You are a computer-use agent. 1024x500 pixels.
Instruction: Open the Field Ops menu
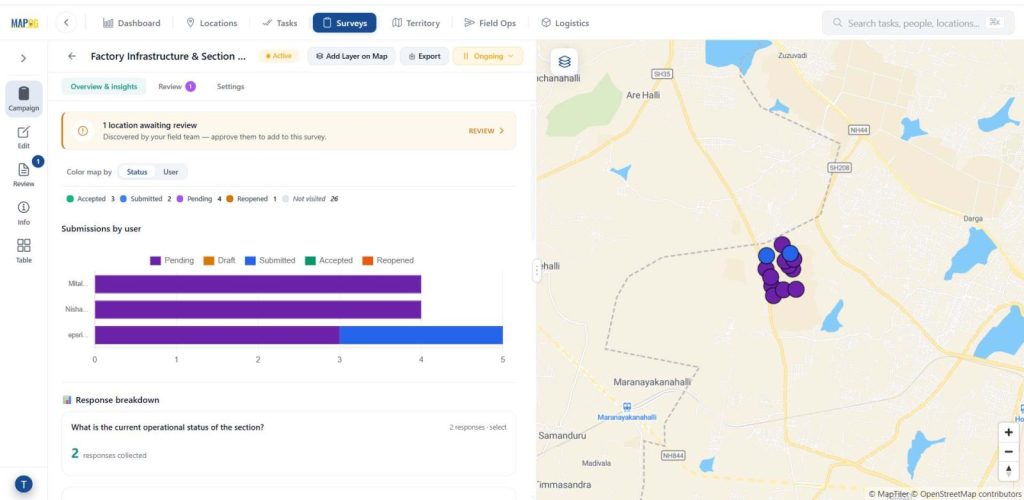tap(490, 23)
